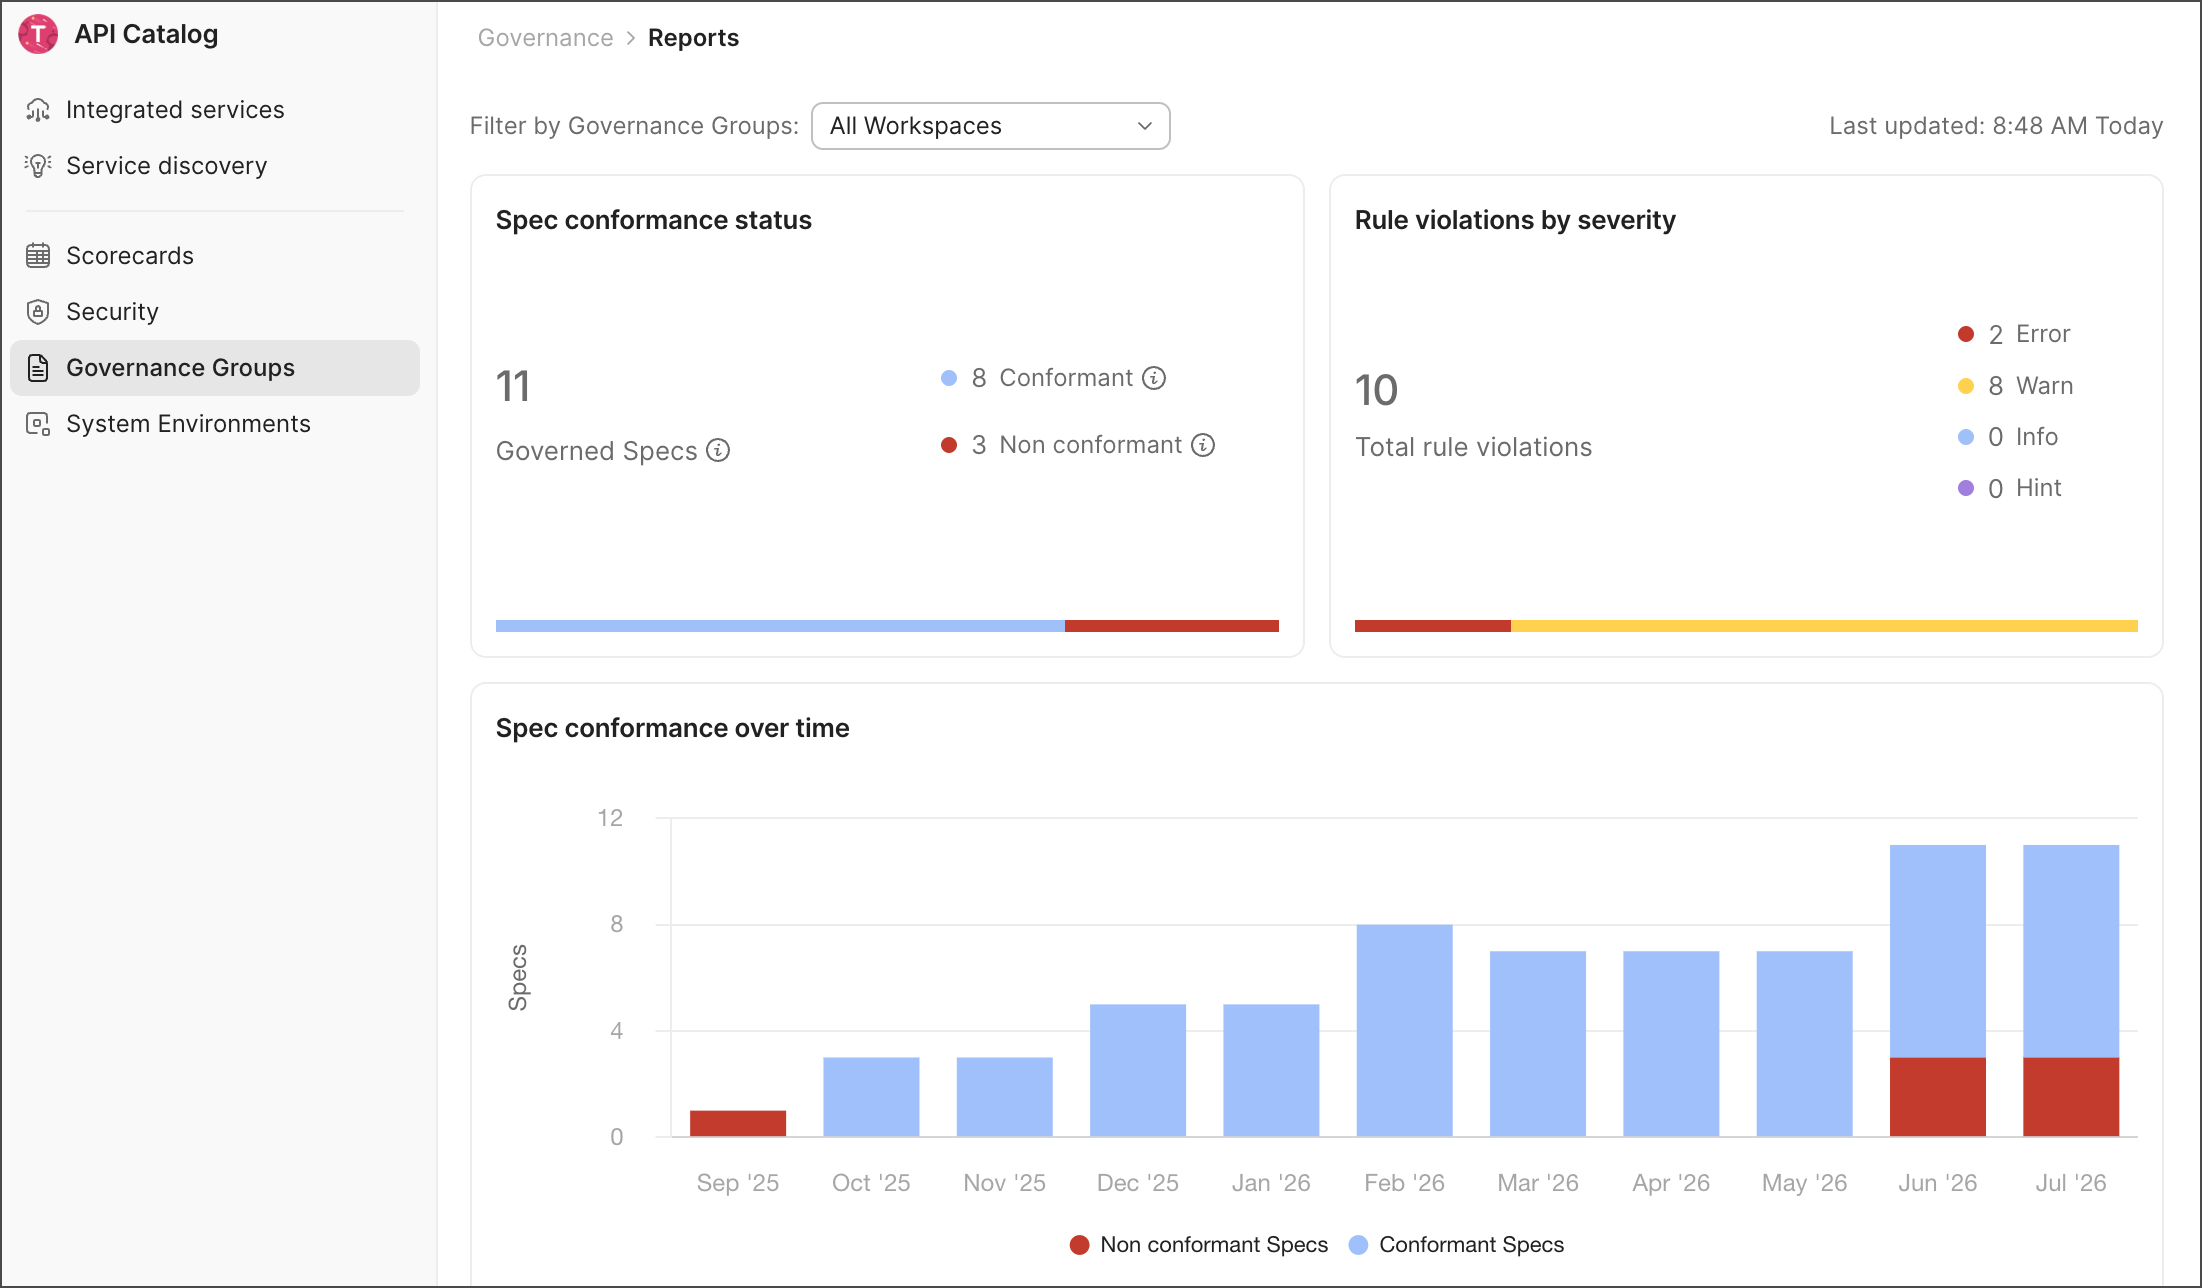Click the Oct '25 bar in chart

[x=871, y=1097]
